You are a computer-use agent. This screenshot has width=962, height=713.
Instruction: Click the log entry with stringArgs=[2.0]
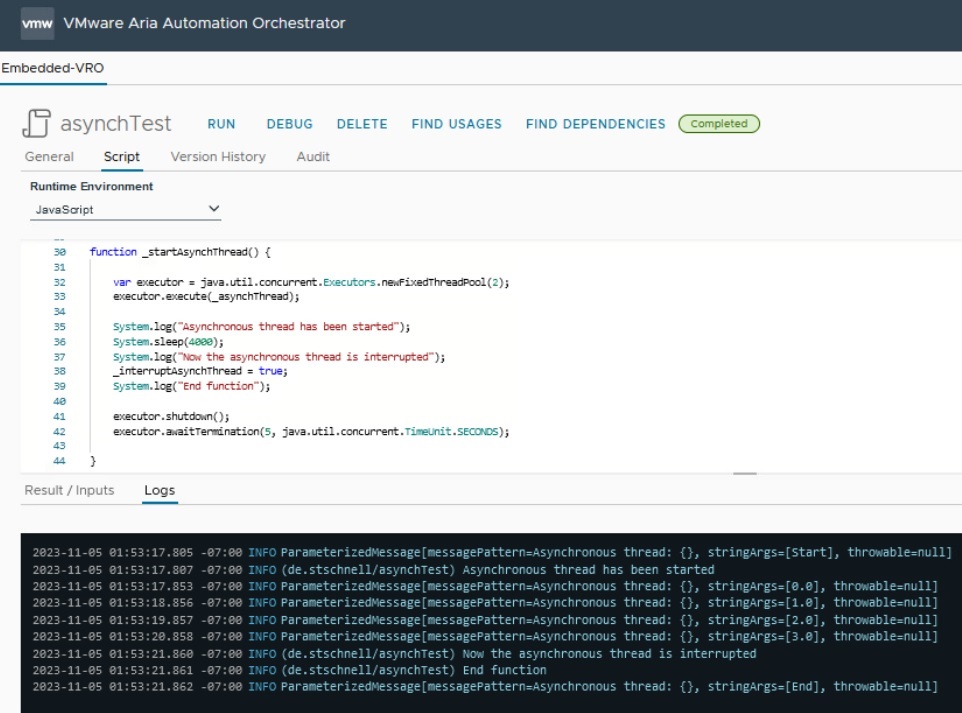(485, 620)
